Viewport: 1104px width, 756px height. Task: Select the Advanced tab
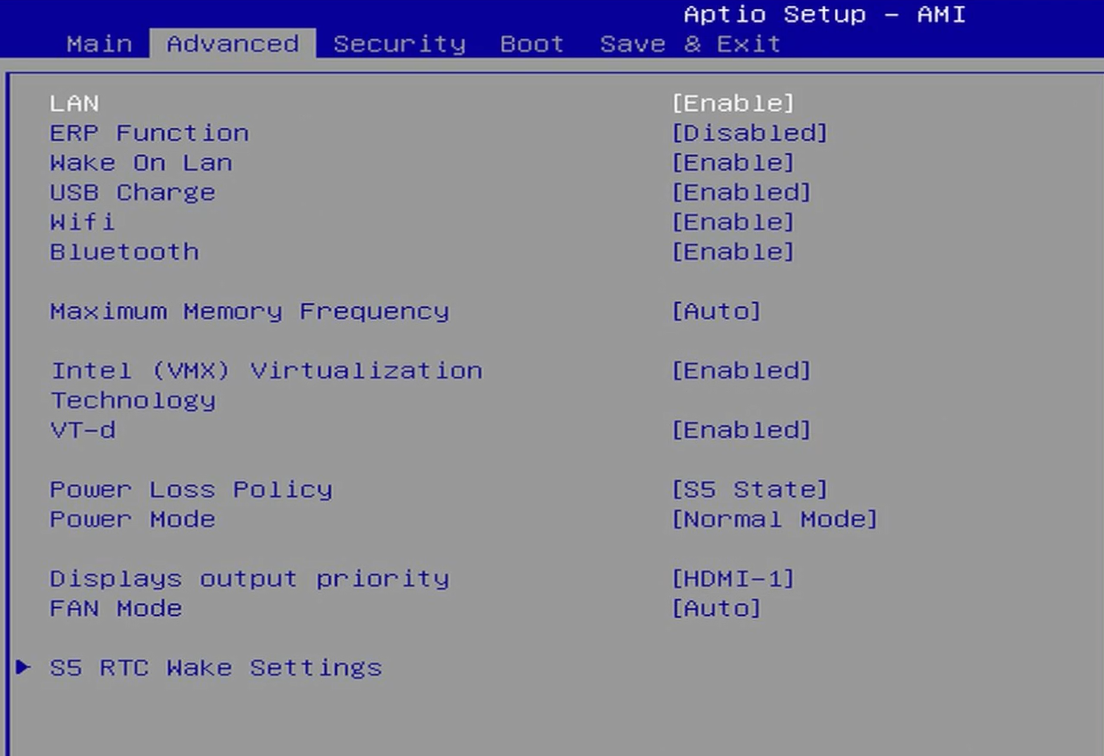232,44
